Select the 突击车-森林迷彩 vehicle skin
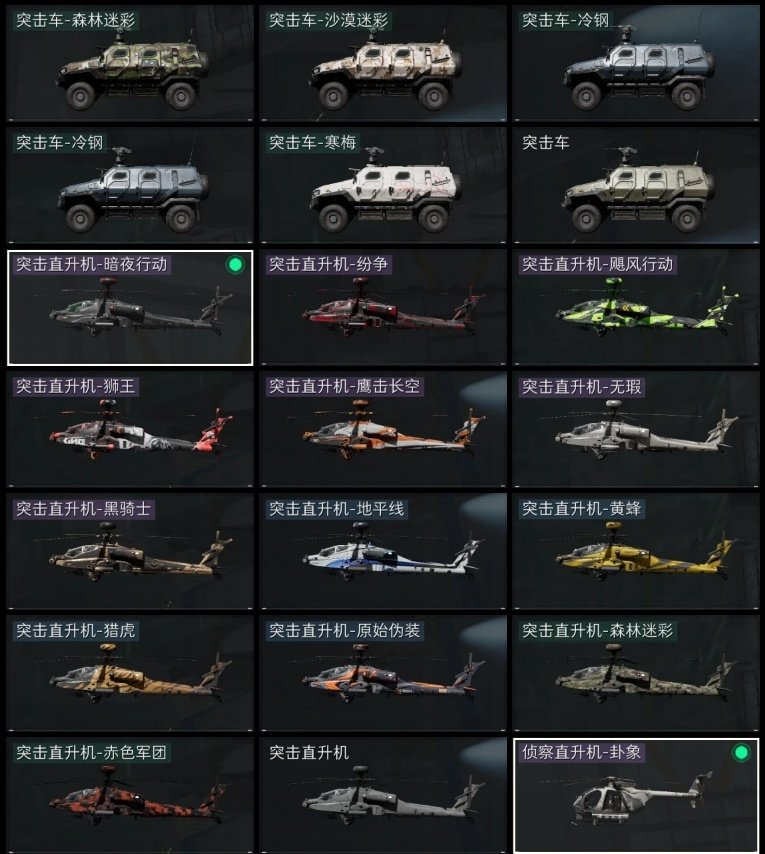 [x=130, y=63]
